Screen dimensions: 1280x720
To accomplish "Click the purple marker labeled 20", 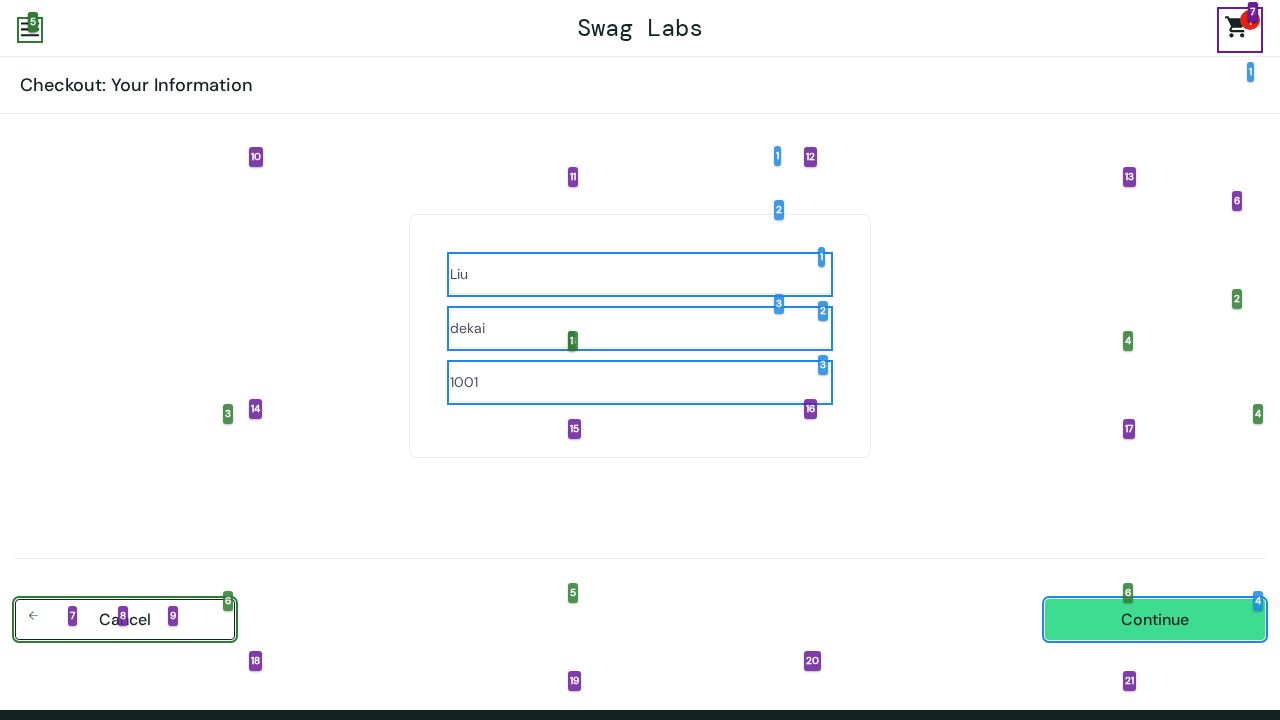I will coord(812,661).
